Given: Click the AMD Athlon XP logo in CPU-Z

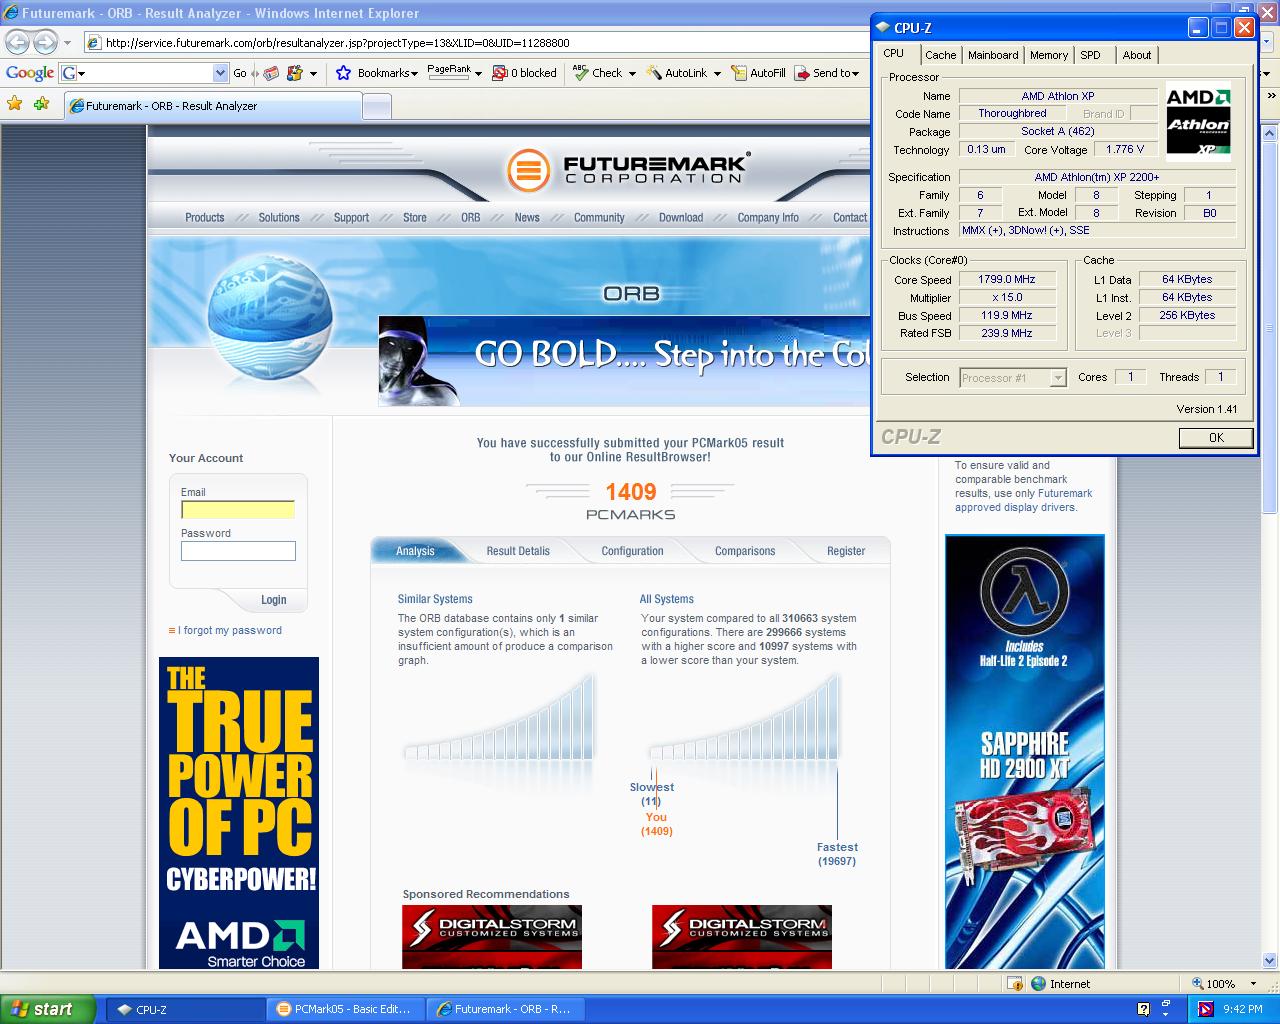Looking at the screenshot, I should click(x=1198, y=122).
